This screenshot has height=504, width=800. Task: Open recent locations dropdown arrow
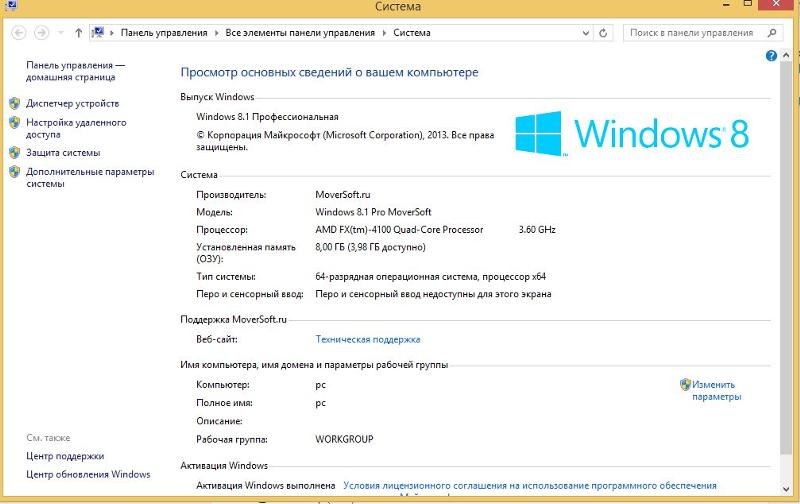61,33
